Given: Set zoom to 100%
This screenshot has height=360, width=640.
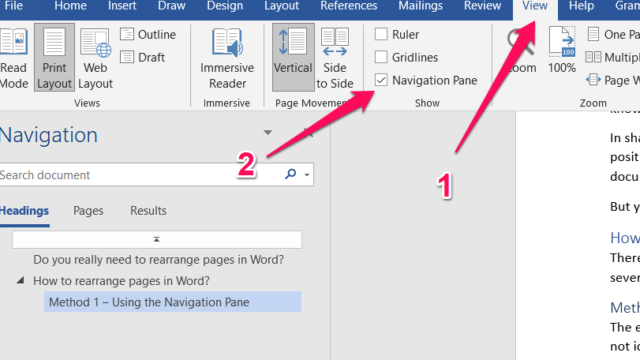Looking at the screenshot, I should tap(562, 51).
